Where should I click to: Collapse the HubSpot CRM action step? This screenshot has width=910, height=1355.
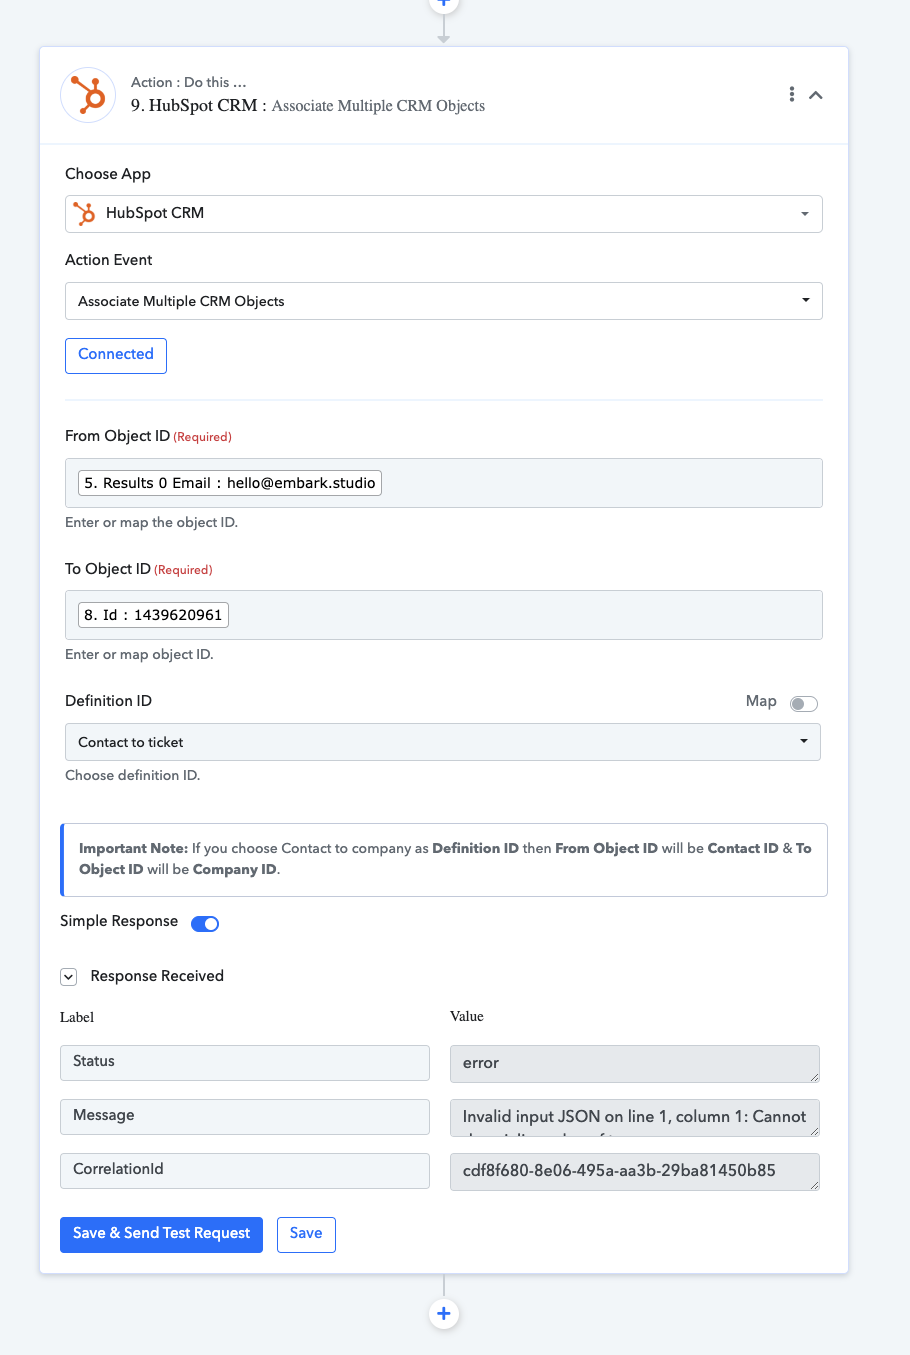click(x=816, y=95)
